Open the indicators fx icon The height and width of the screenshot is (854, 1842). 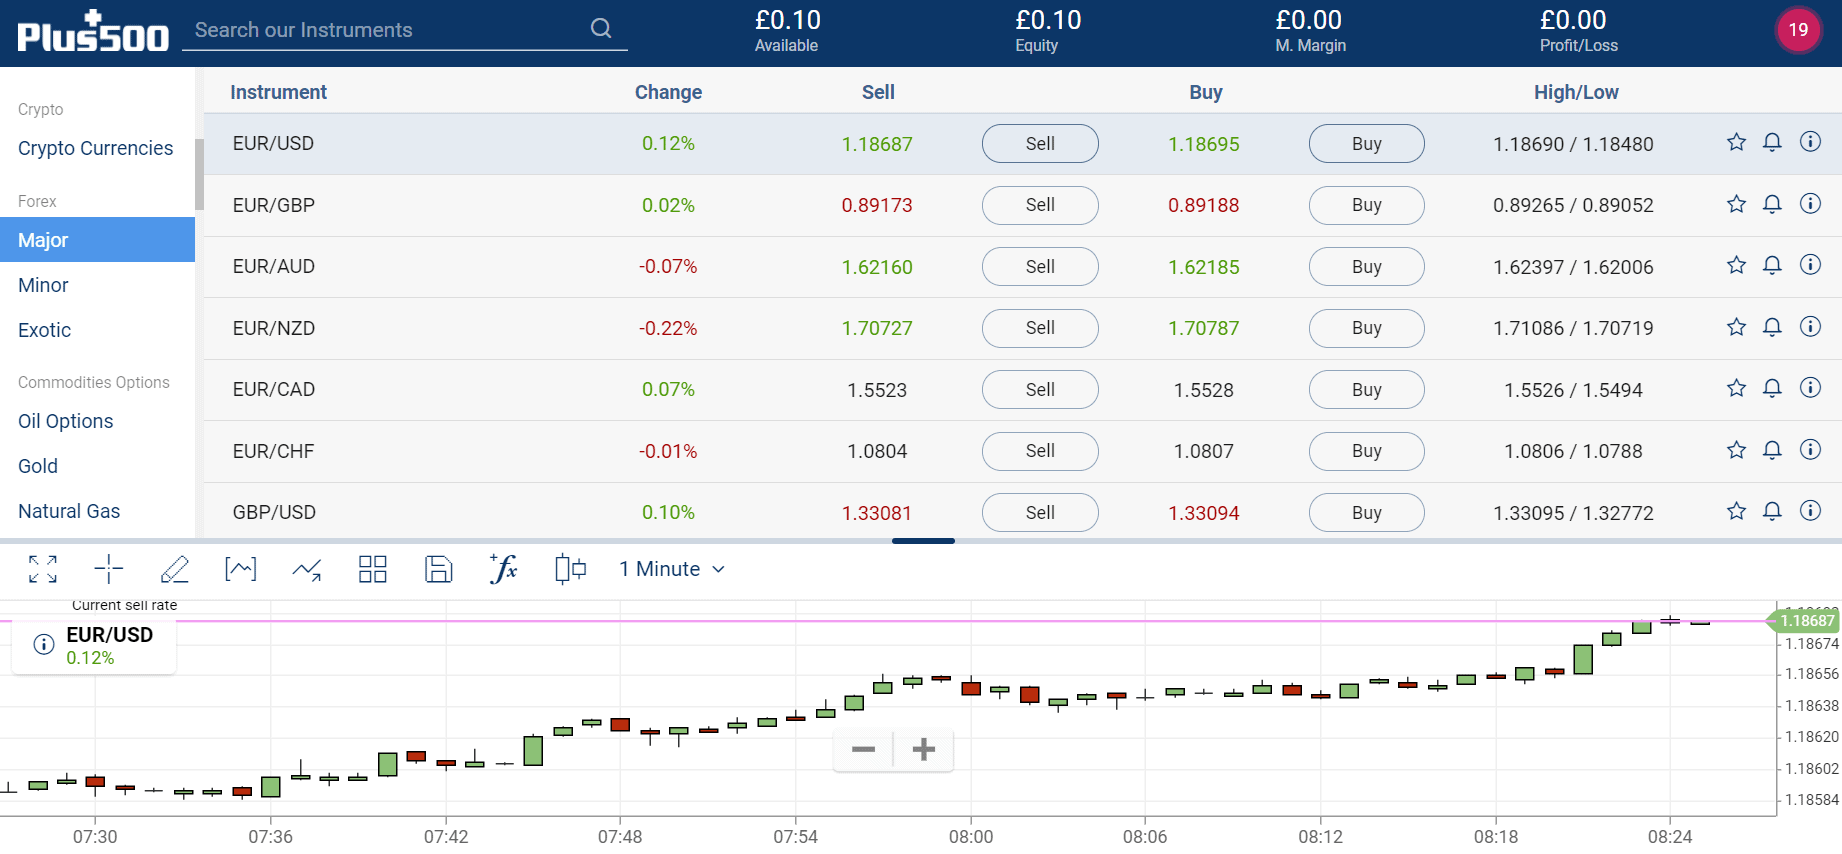504,569
